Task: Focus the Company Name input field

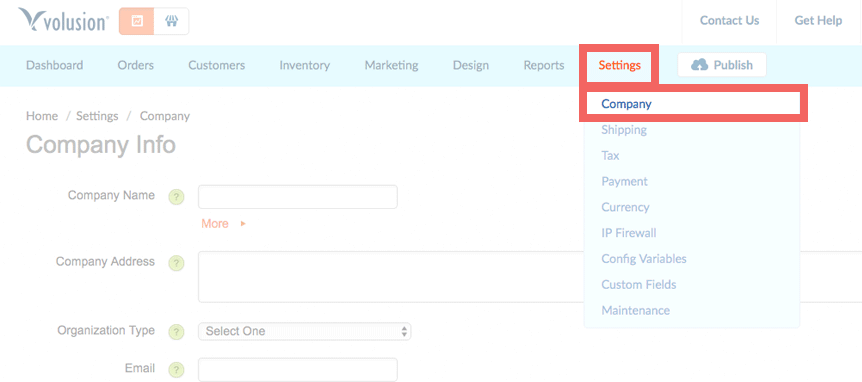Action: 297,197
